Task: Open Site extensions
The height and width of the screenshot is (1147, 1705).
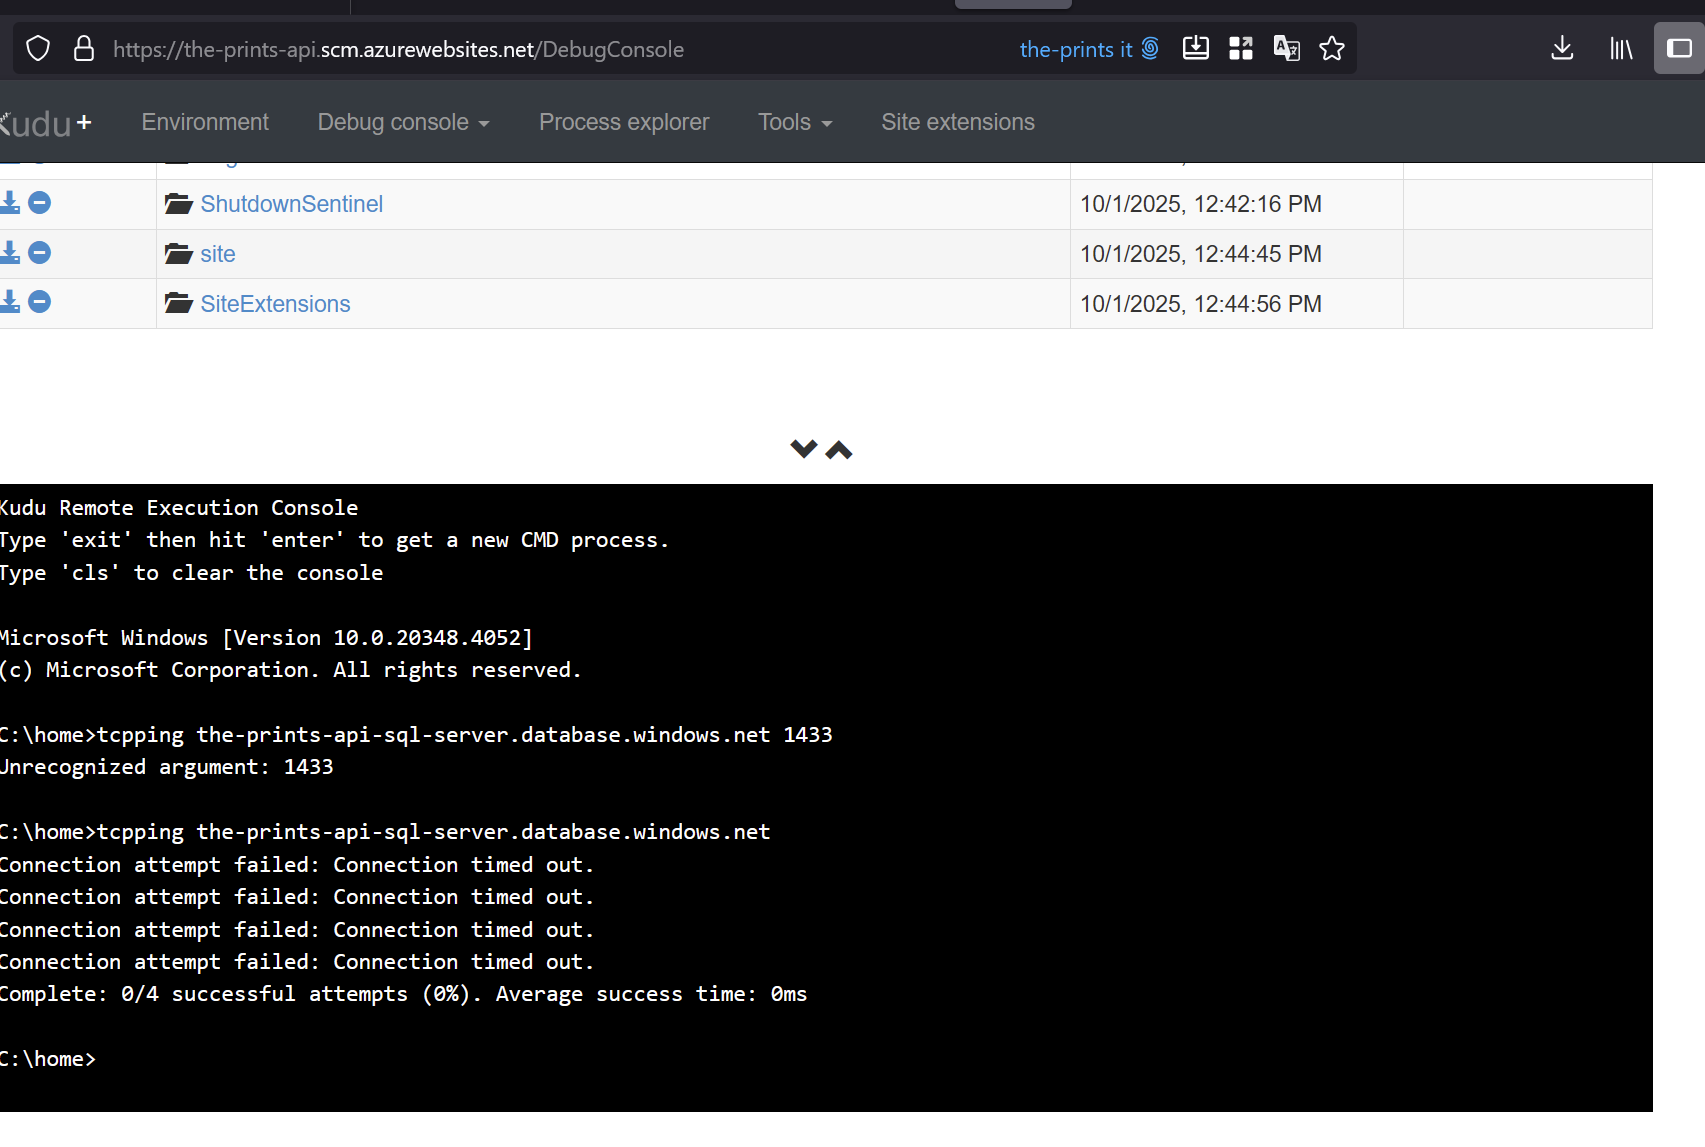Action: [x=958, y=122]
